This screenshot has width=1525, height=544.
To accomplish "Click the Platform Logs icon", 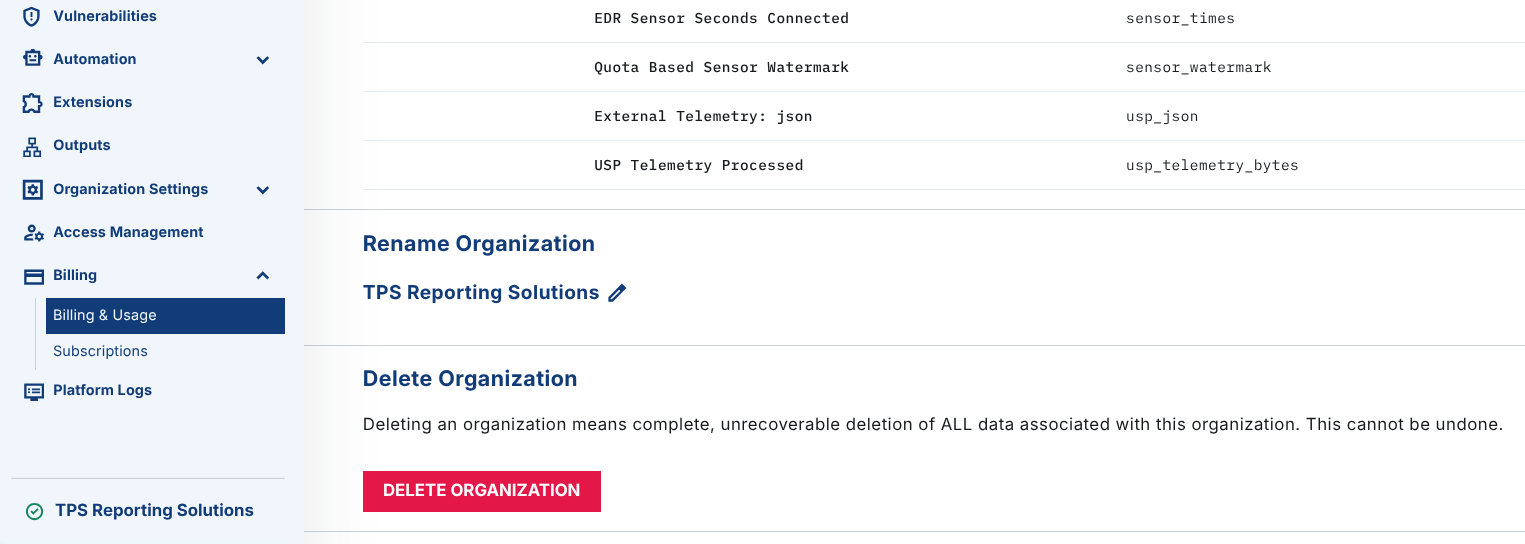I will tap(33, 391).
